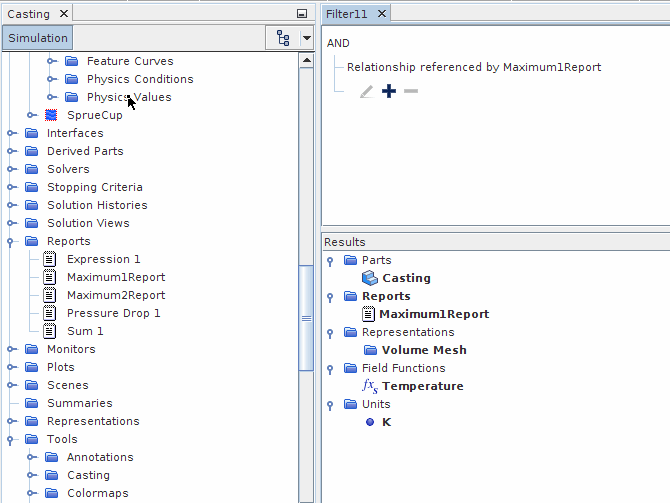Click the Volume Mesh folder icon
This screenshot has width=670, height=503.
pos(370,350)
